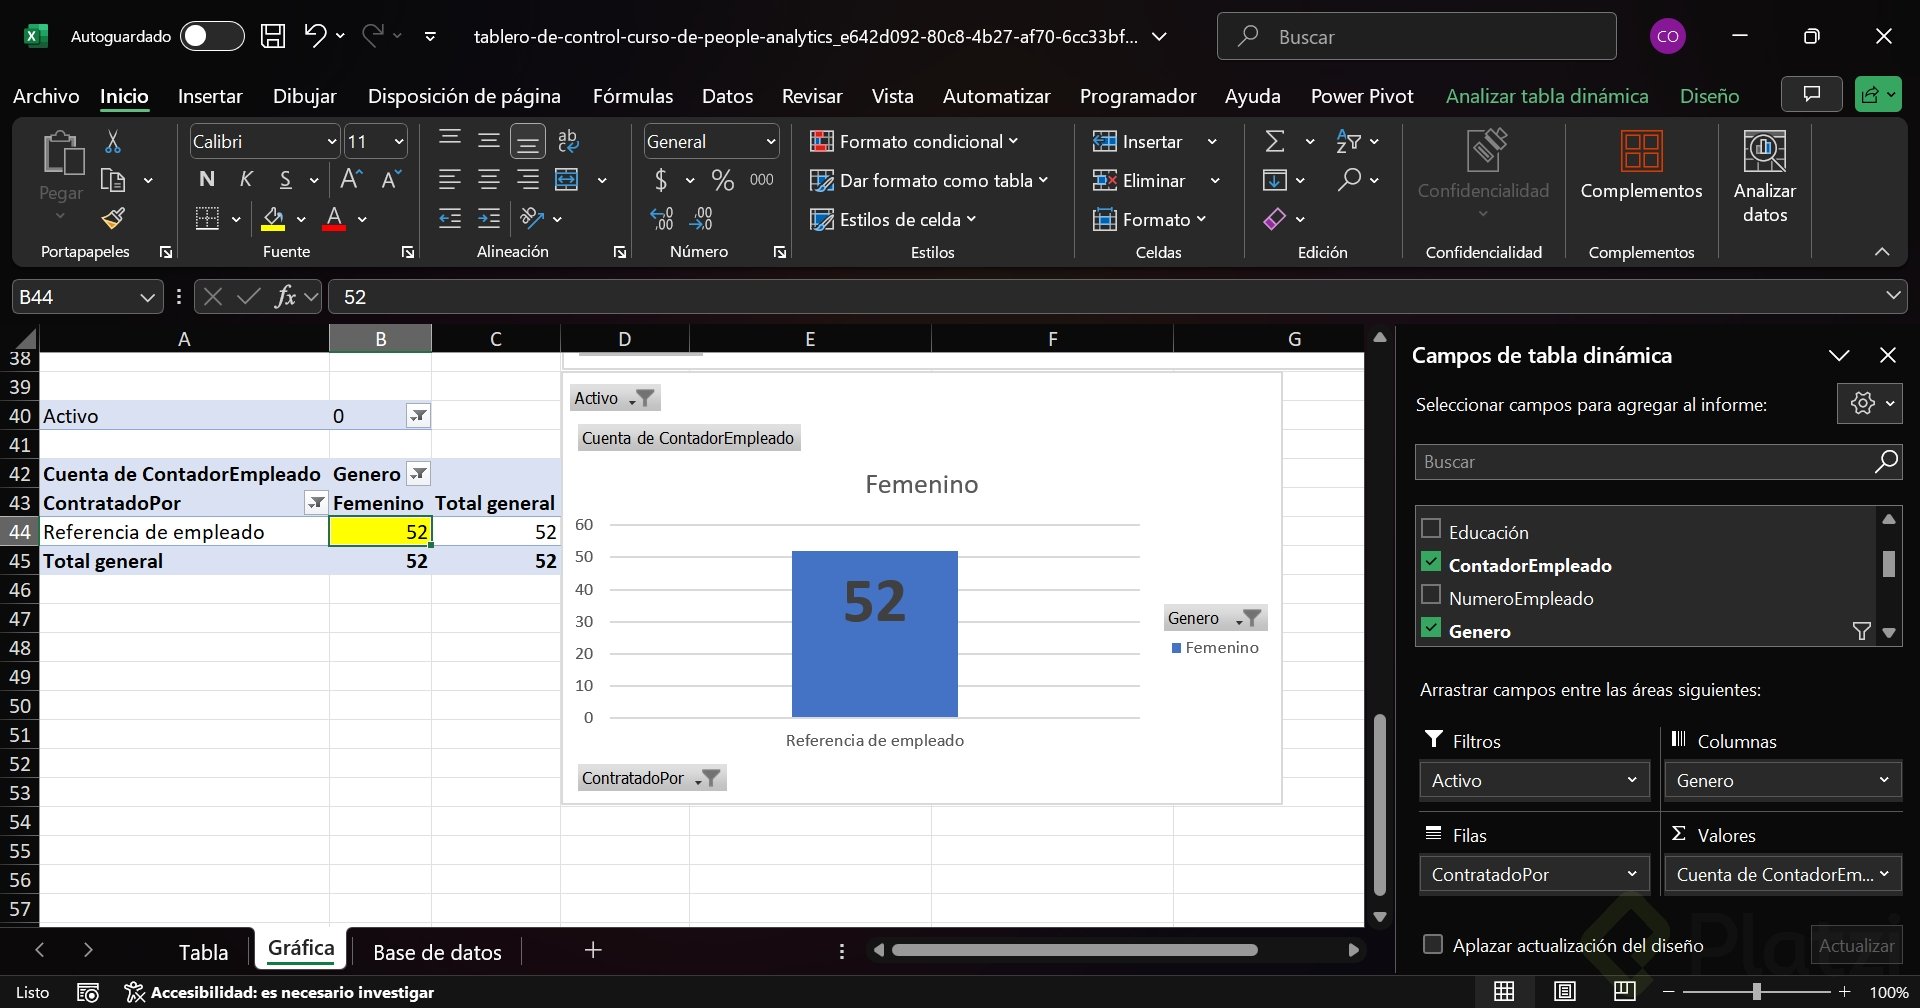Click the AutoSum sigma icon

1275,142
